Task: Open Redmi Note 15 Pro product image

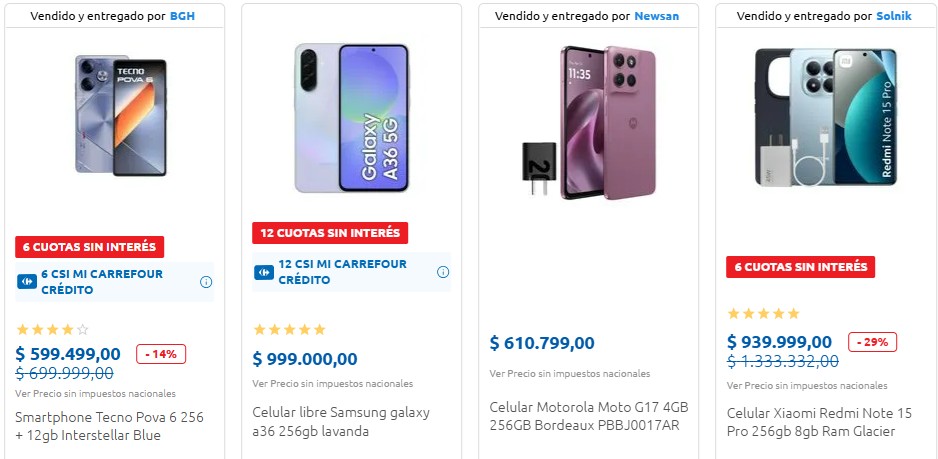Action: (826, 117)
